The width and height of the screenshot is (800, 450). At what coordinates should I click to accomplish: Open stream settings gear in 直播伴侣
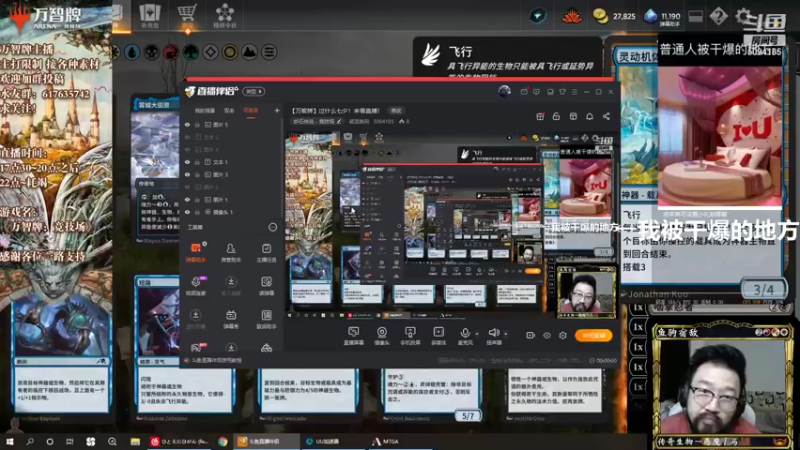click(563, 335)
